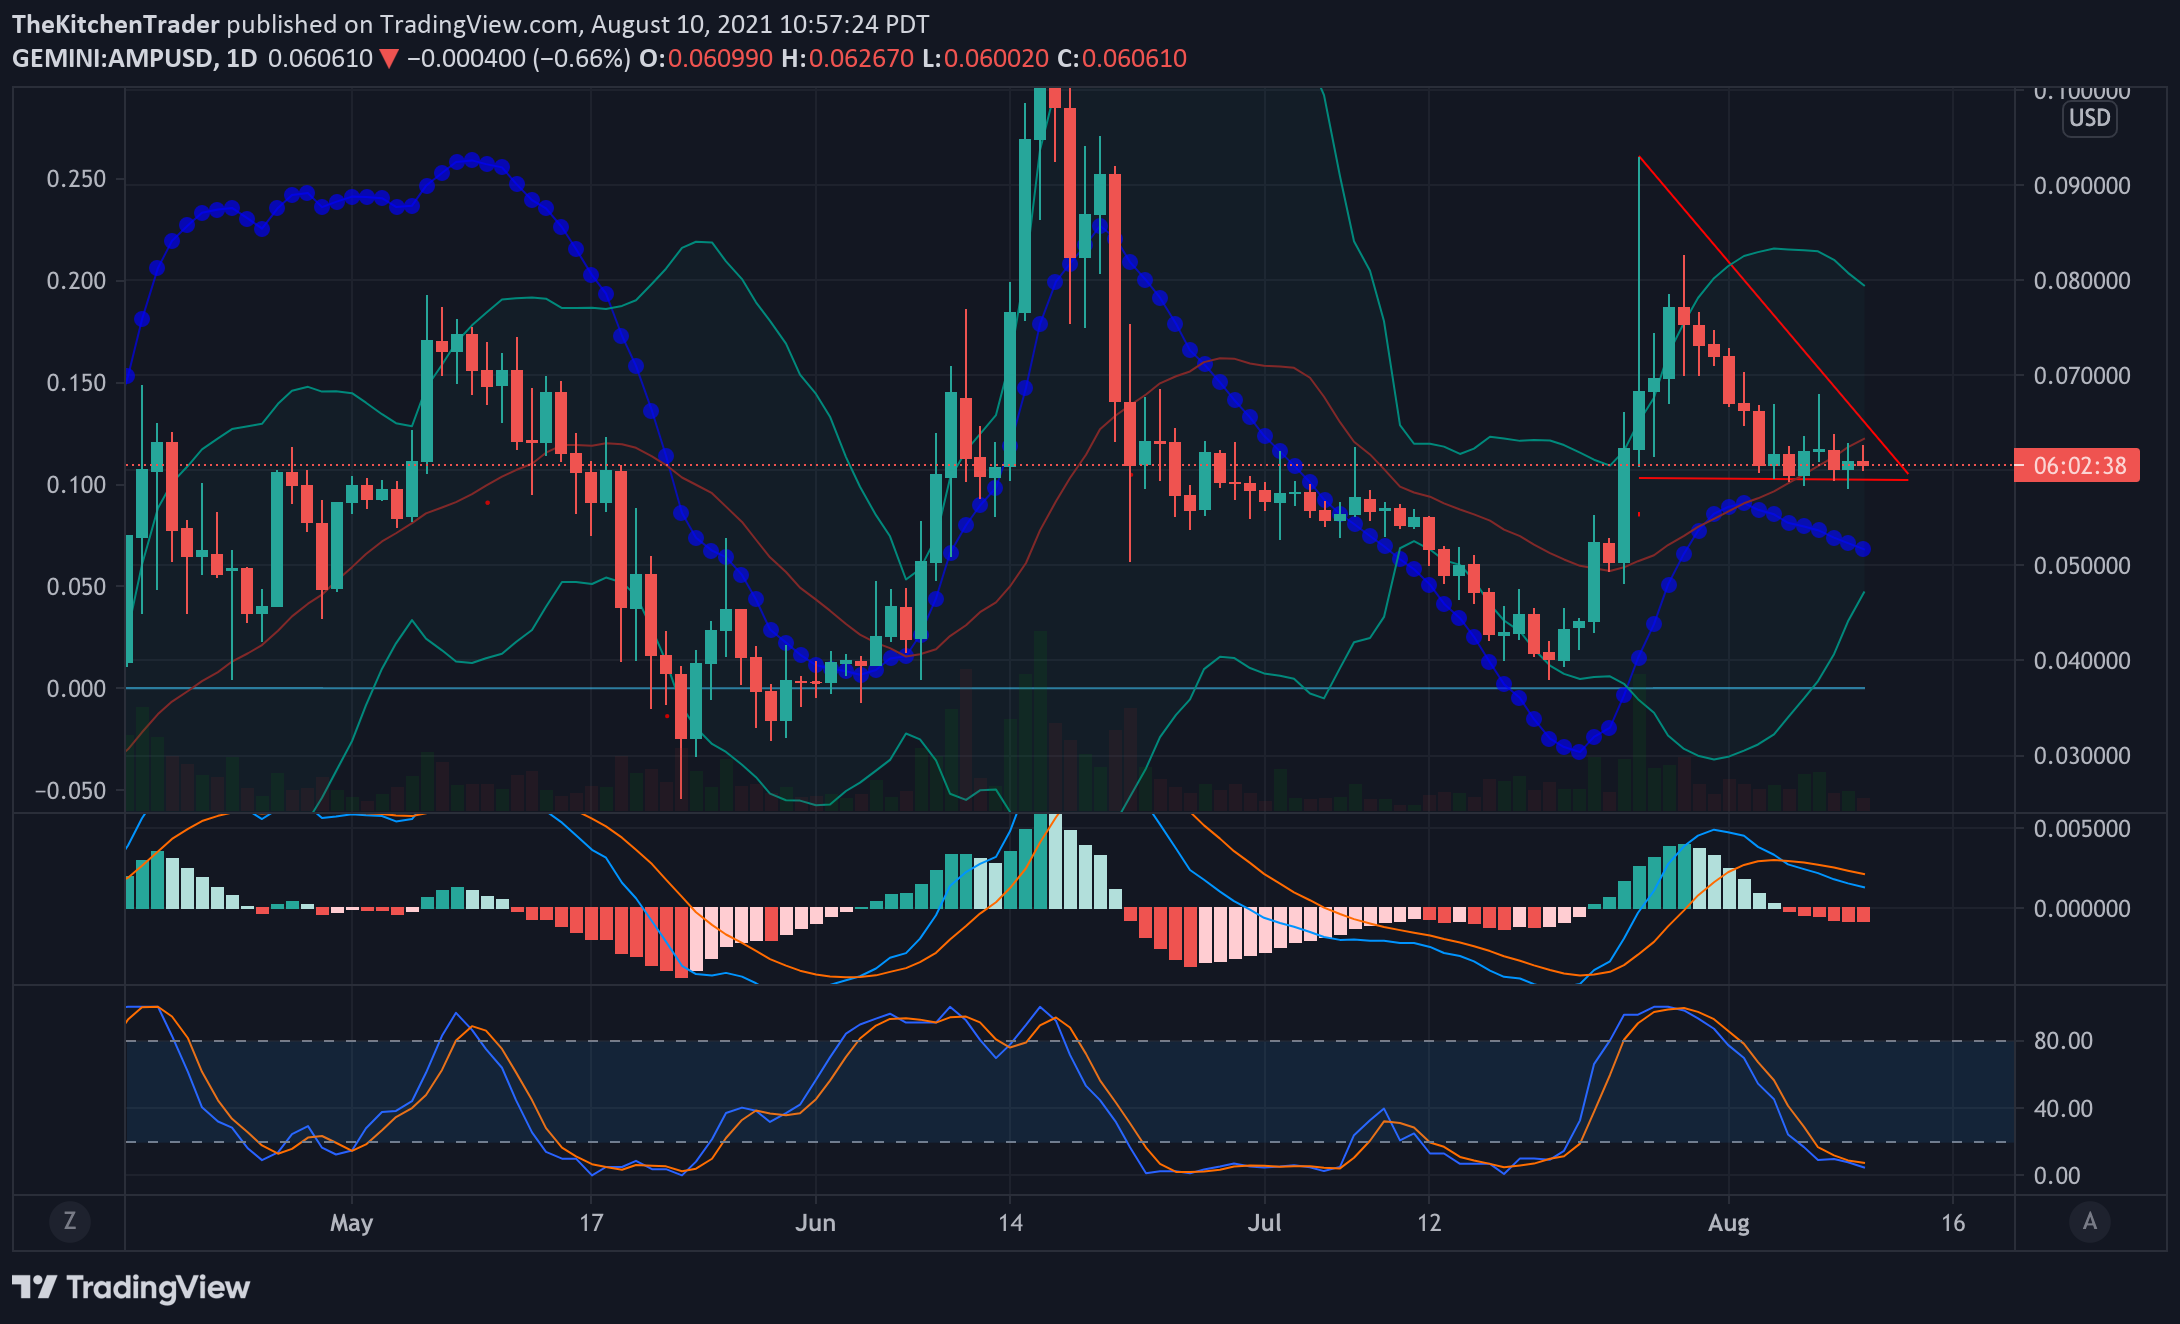Click the open price value 0.060990
This screenshot has width=2180, height=1324.
[x=720, y=58]
